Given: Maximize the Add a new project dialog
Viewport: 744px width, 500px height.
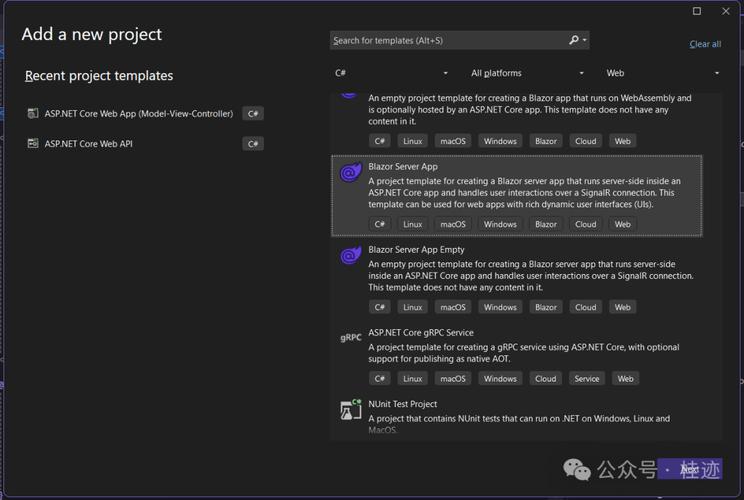Looking at the screenshot, I should click(697, 11).
